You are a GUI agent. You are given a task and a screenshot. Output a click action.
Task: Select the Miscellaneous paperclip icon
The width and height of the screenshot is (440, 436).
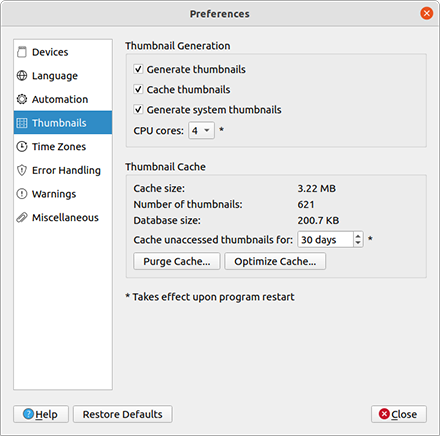22,217
